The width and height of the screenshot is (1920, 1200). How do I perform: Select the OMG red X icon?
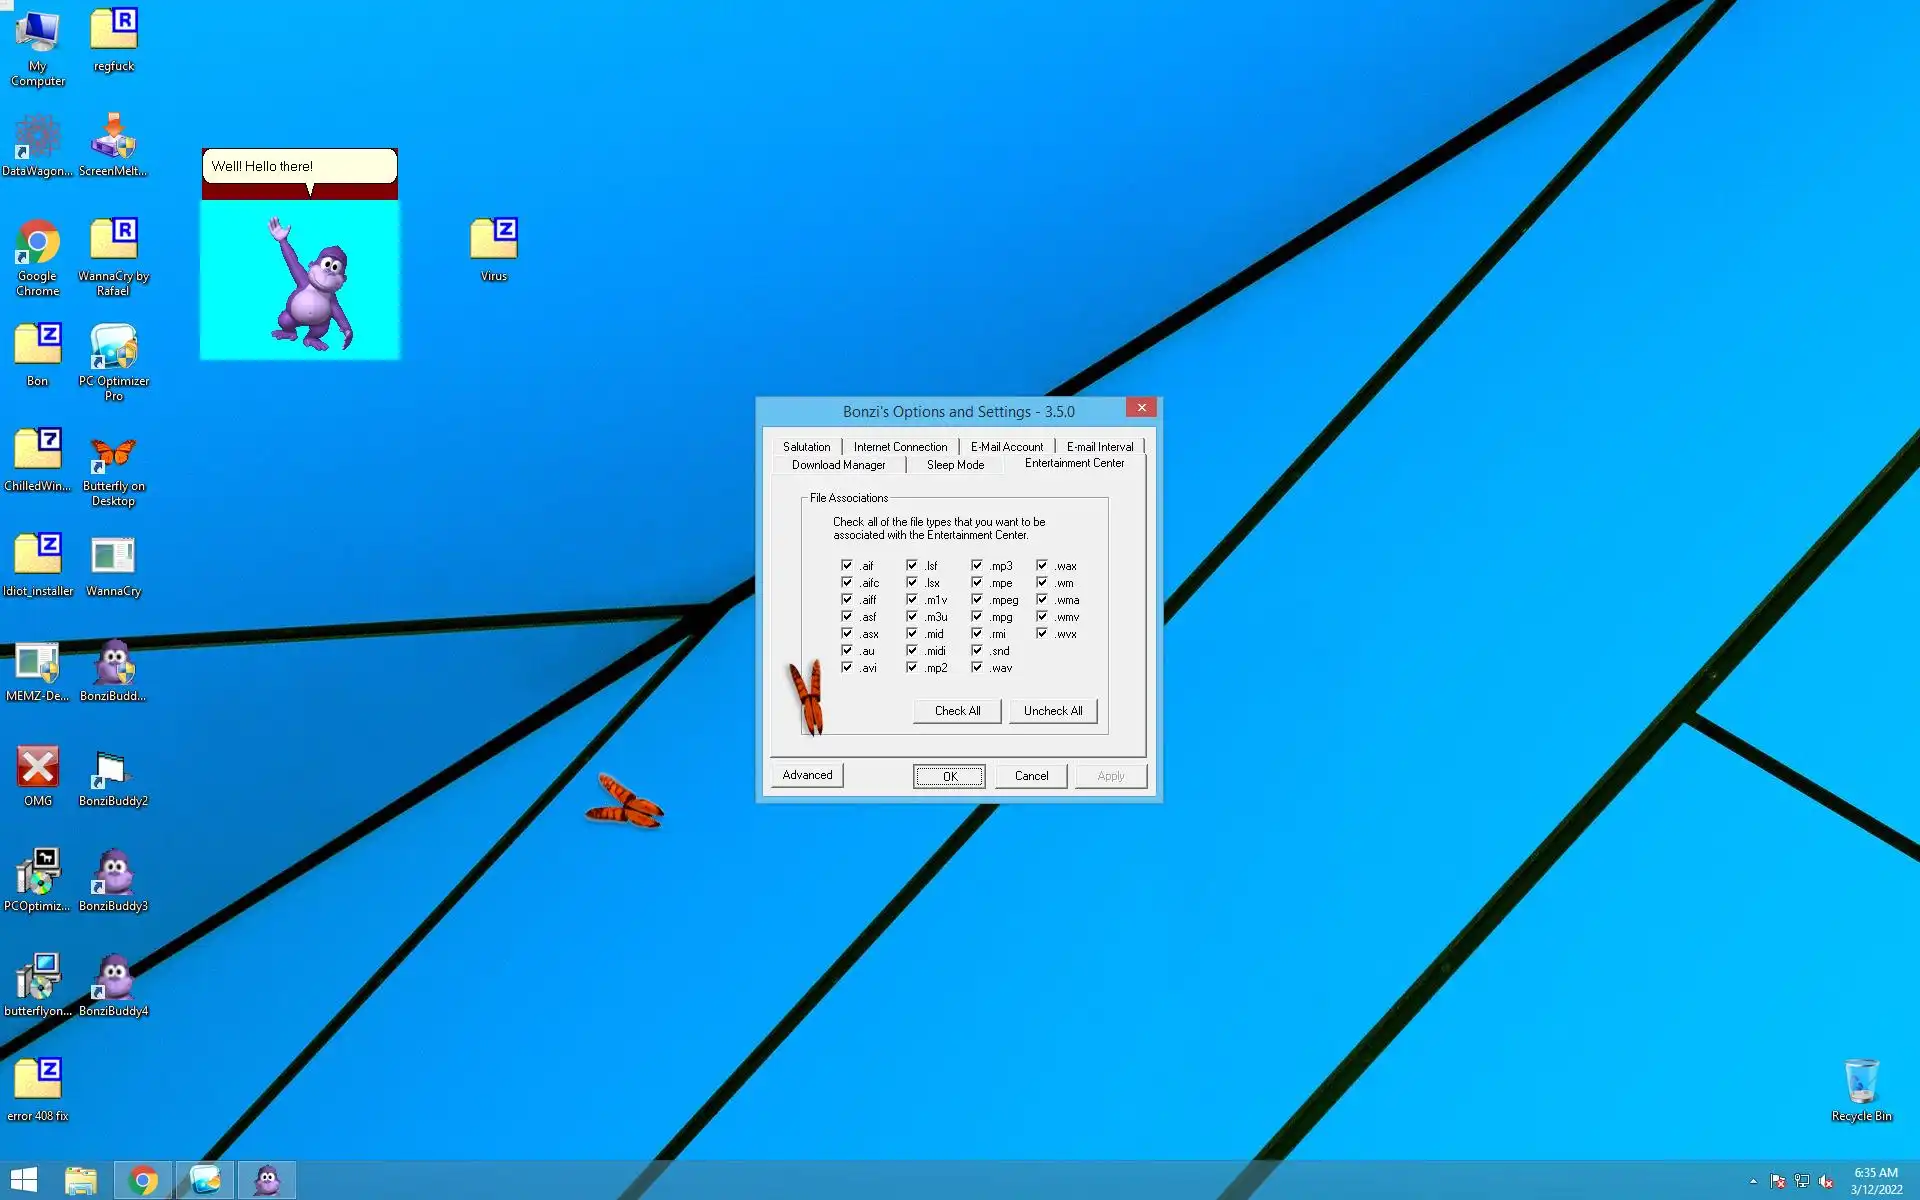point(37,768)
